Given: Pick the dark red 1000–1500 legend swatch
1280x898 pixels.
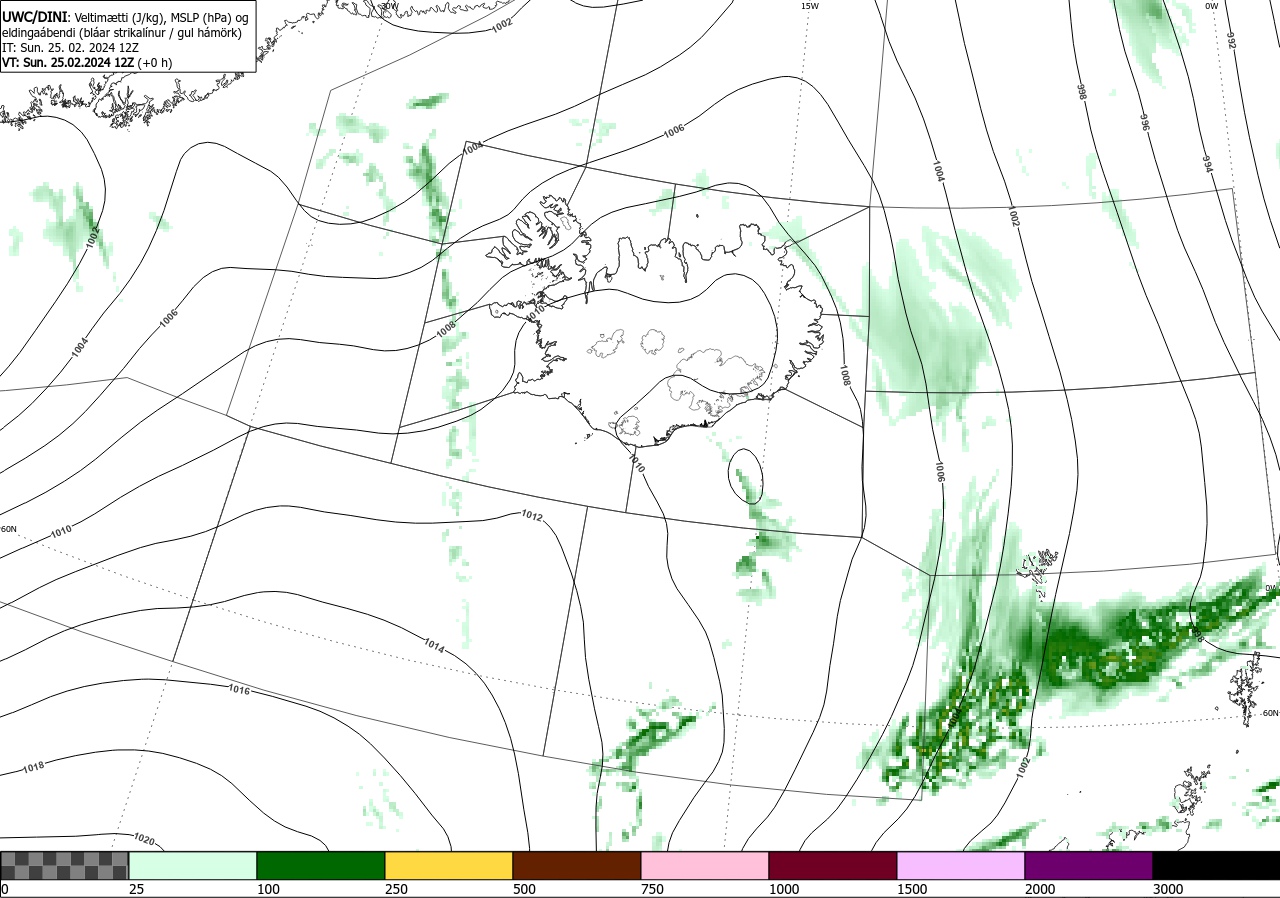Looking at the screenshot, I should coord(833,865).
